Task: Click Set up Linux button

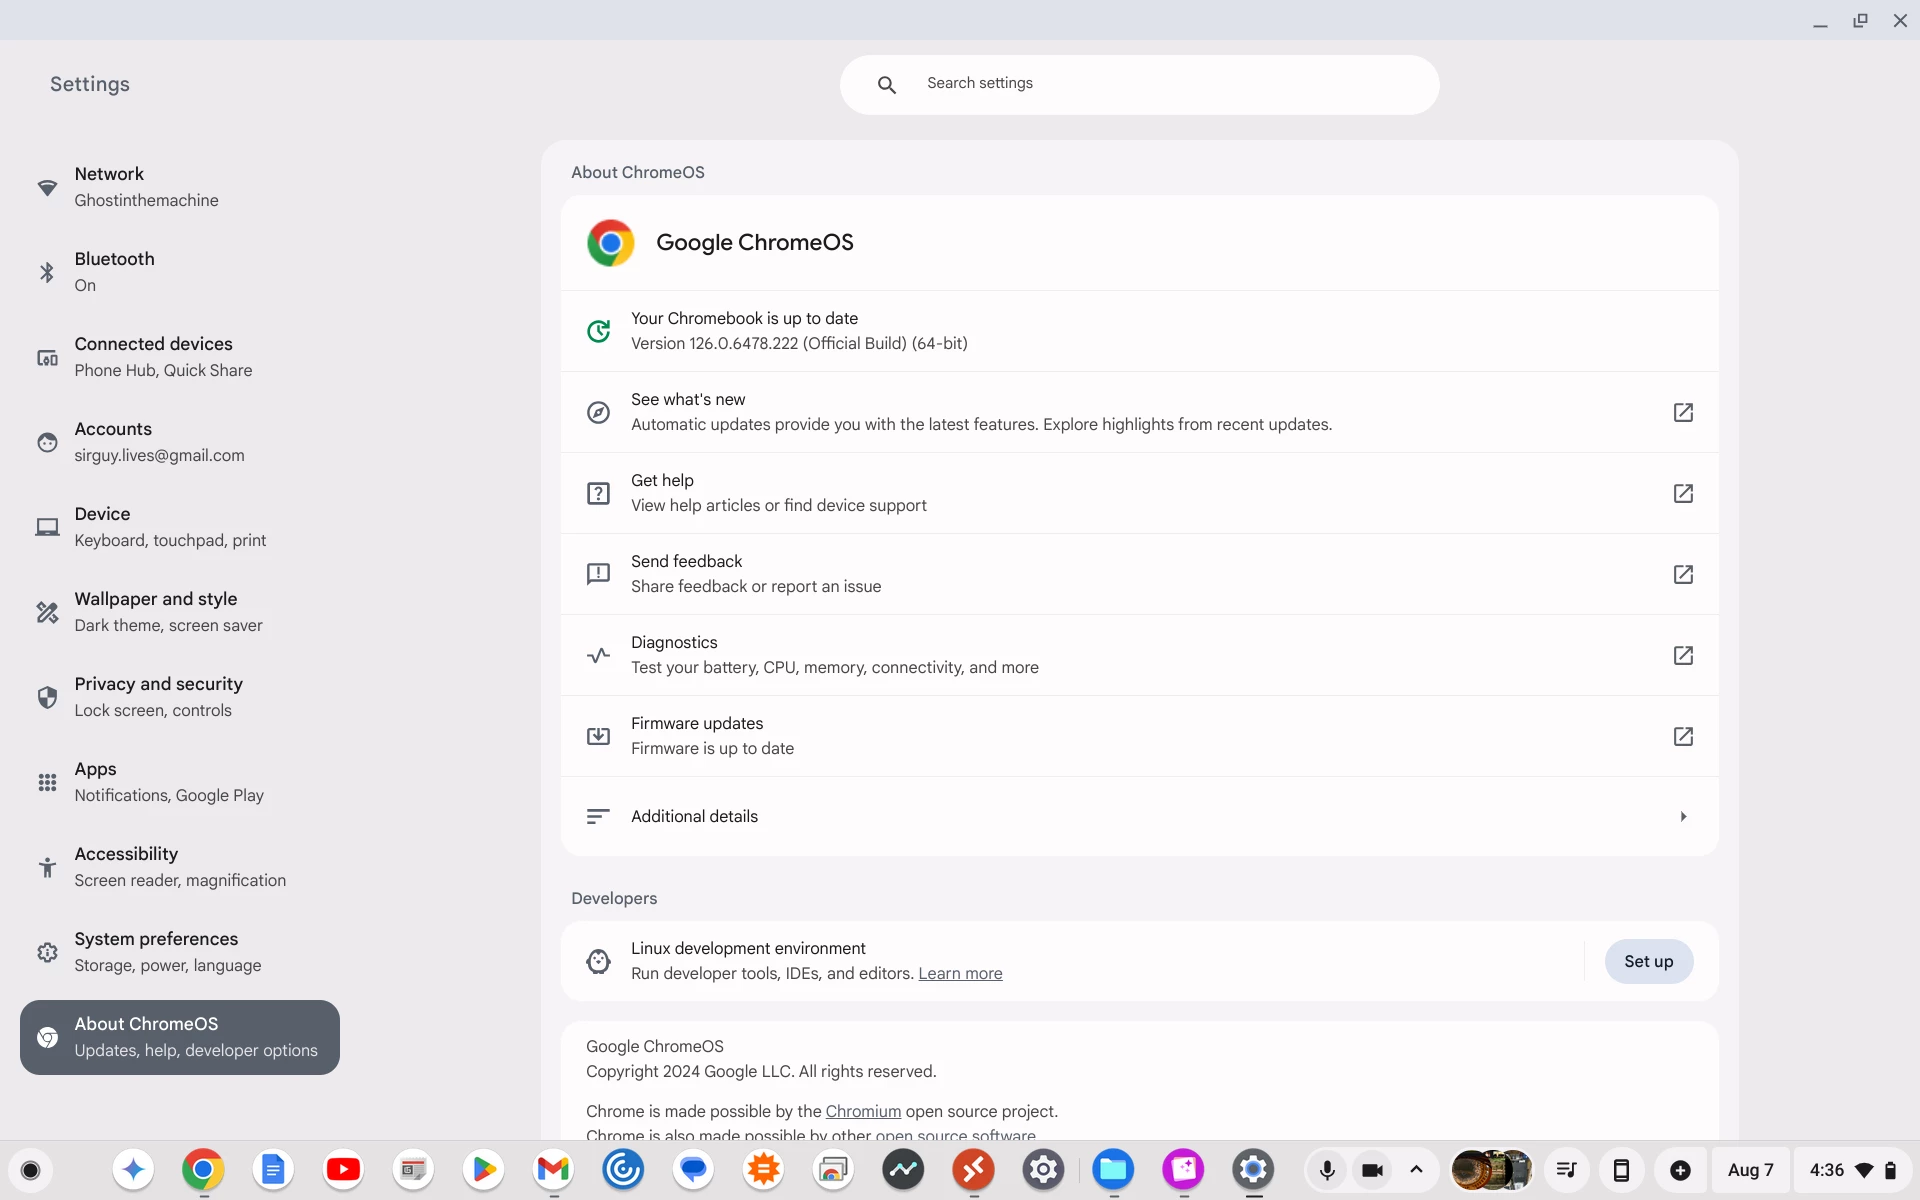Action: [x=1648, y=961]
